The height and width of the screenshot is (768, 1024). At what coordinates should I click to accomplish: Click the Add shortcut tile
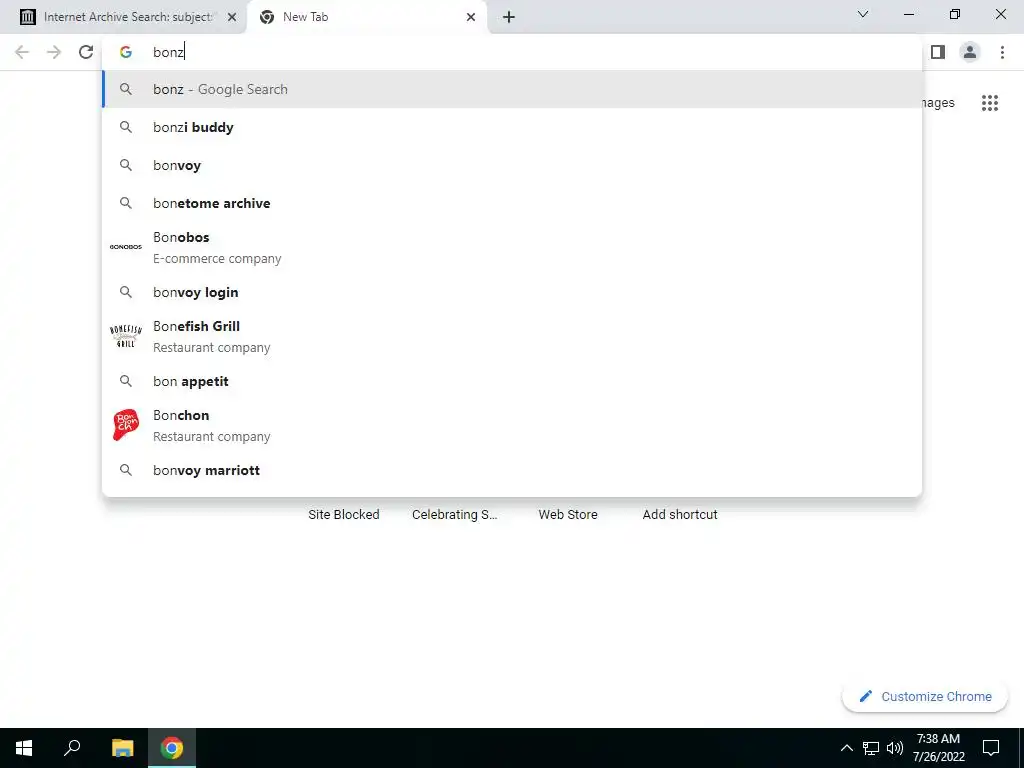[x=680, y=515]
